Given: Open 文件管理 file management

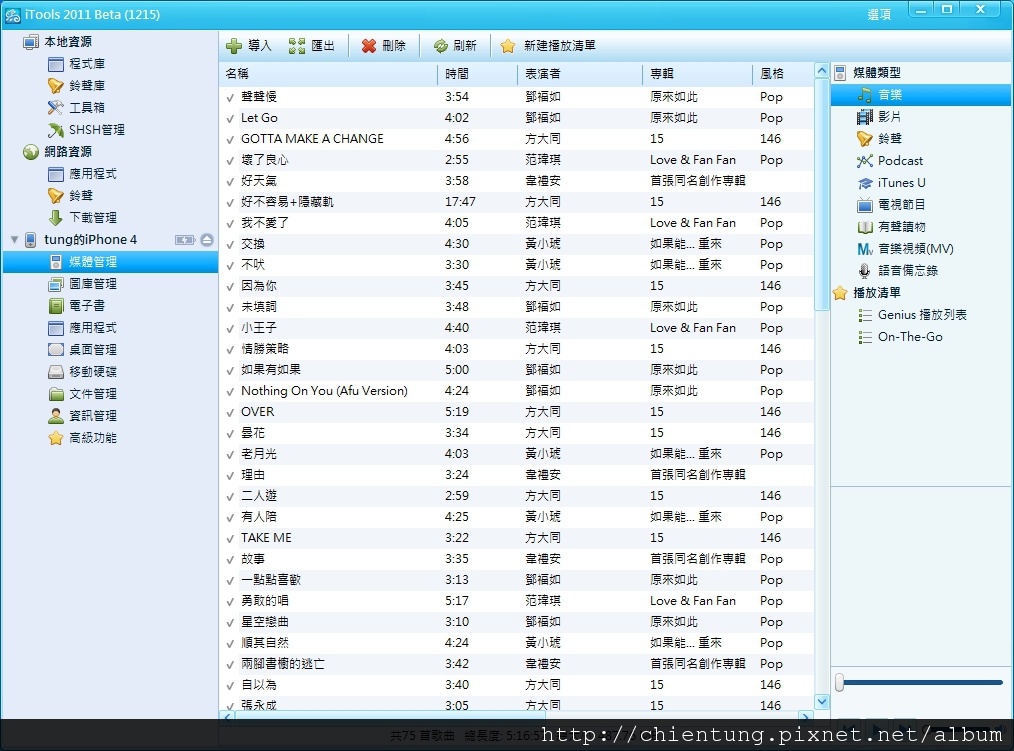Looking at the screenshot, I should click(82, 393).
